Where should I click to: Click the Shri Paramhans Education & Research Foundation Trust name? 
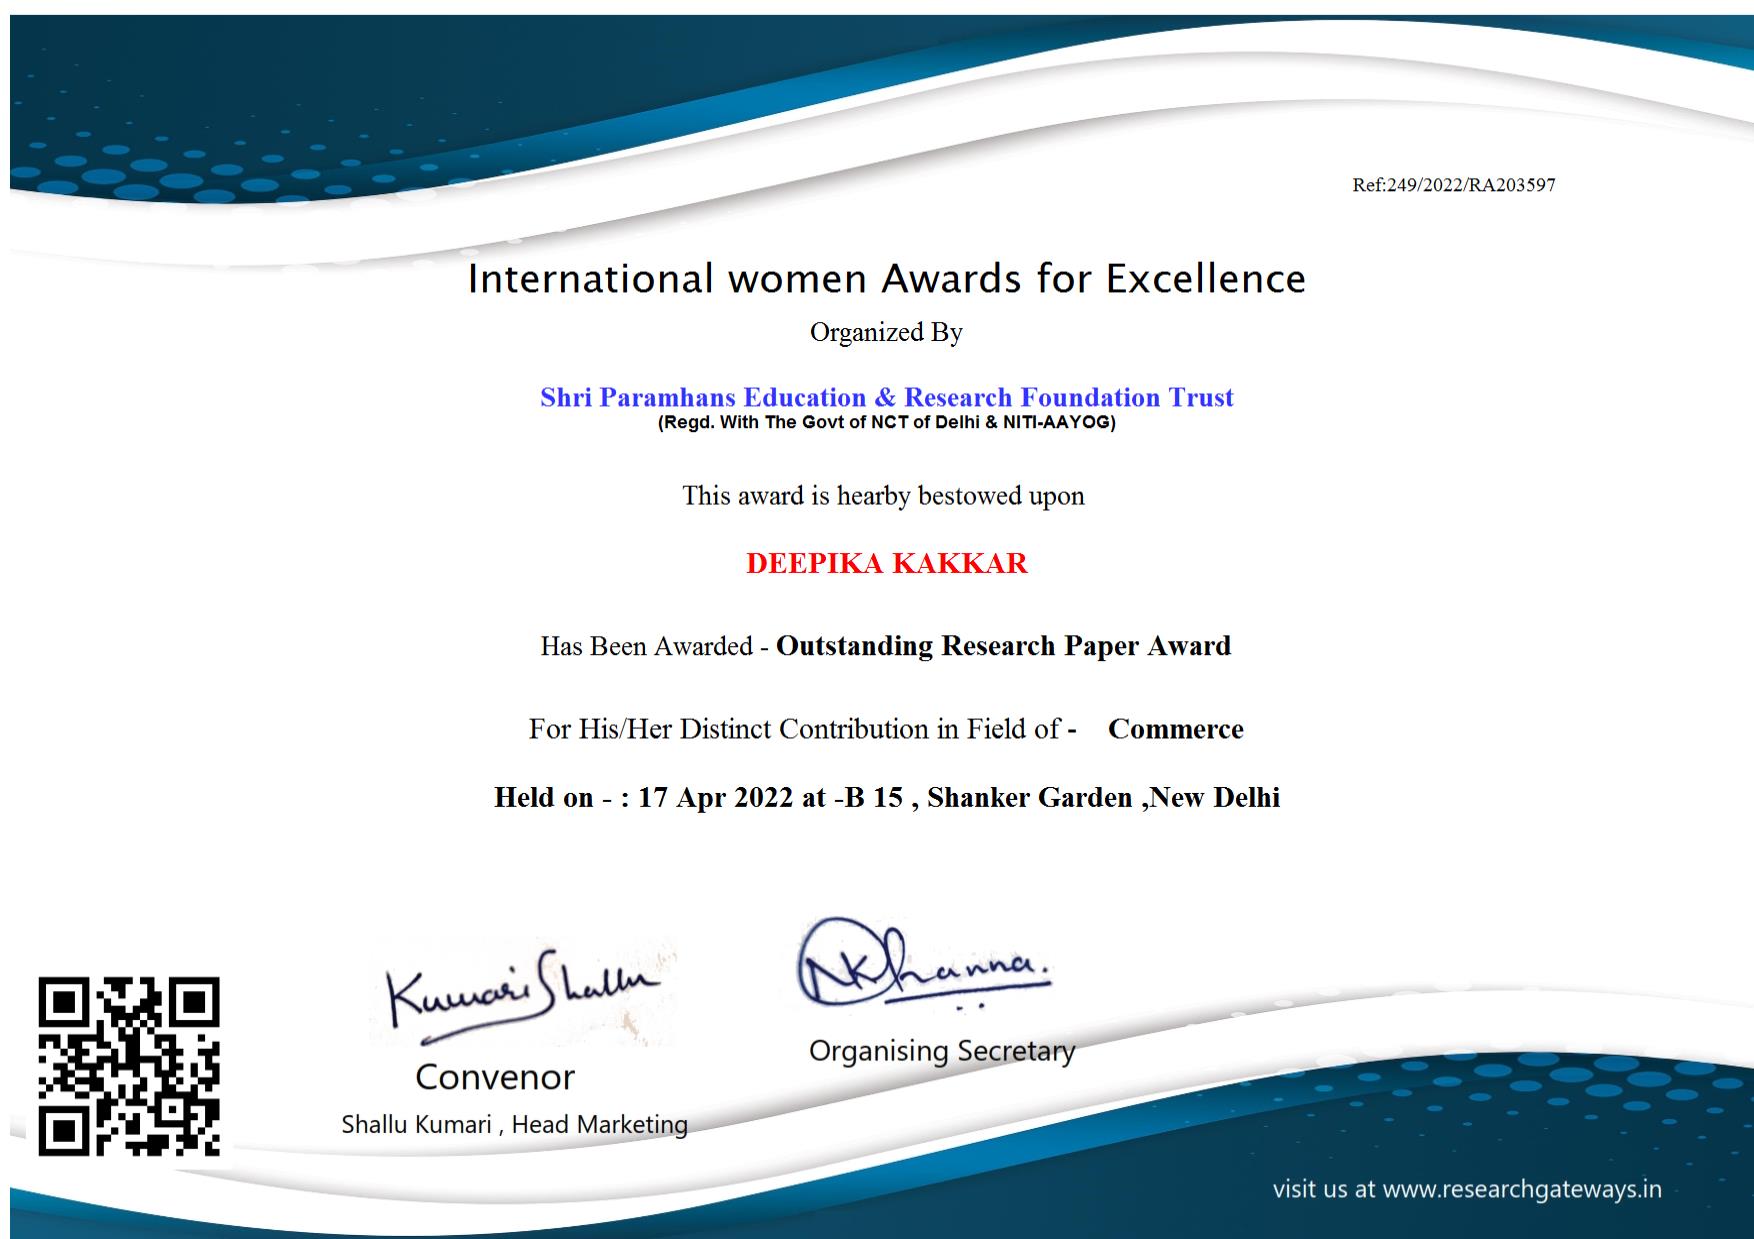pos(886,397)
